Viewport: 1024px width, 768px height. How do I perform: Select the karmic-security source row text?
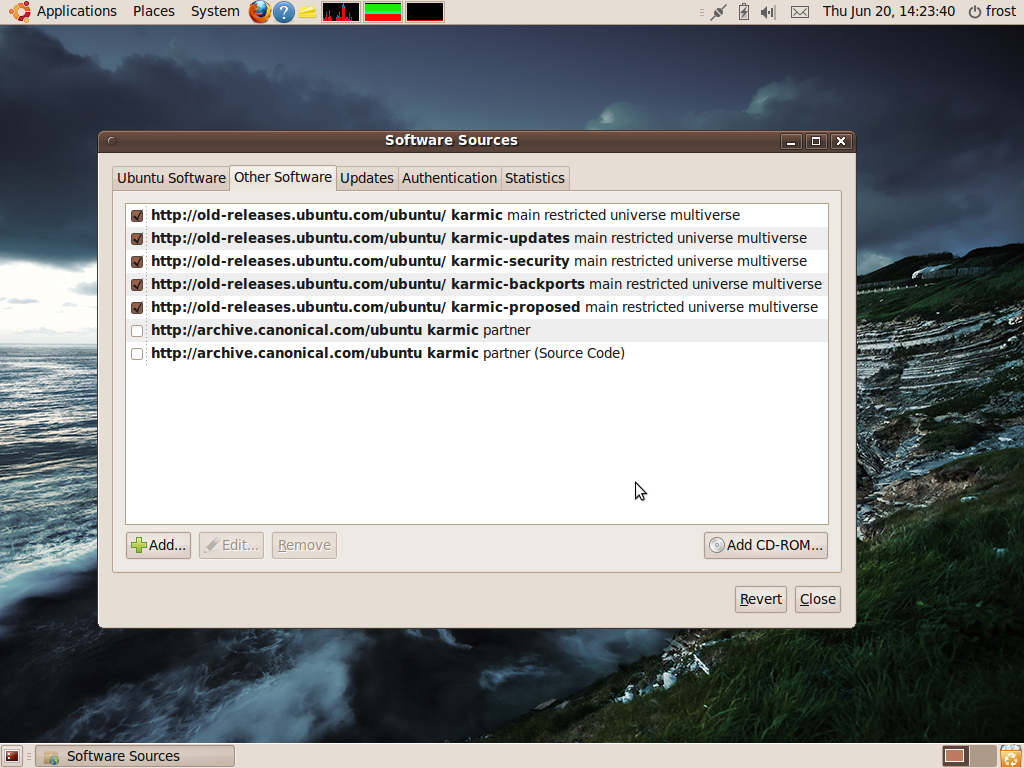click(x=479, y=261)
